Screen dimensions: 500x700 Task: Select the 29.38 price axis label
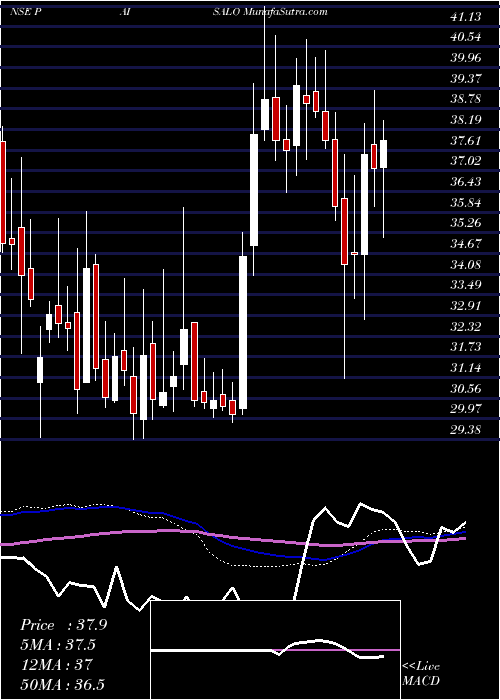(x=466, y=430)
